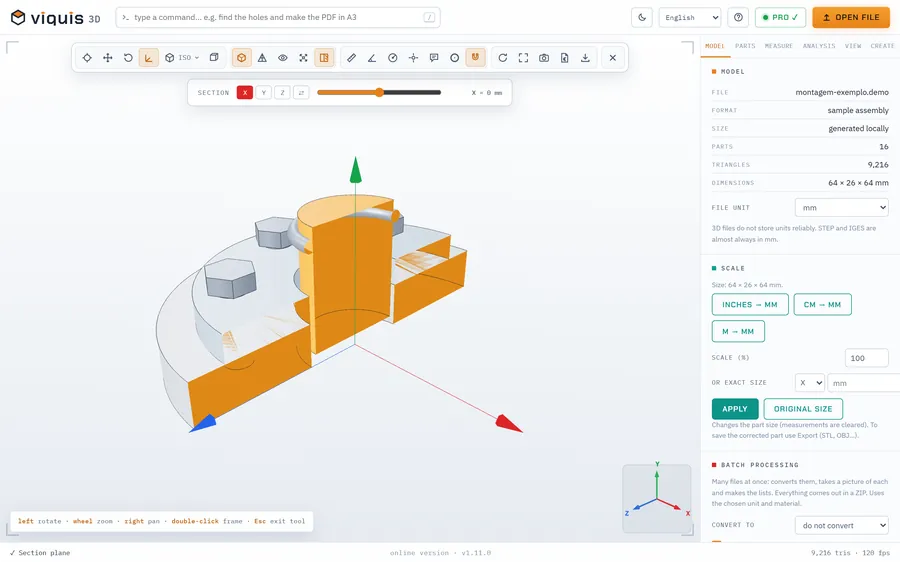Viewport: 900px width, 562px height.
Task: Click the reset view refresh icon
Action: 503,57
